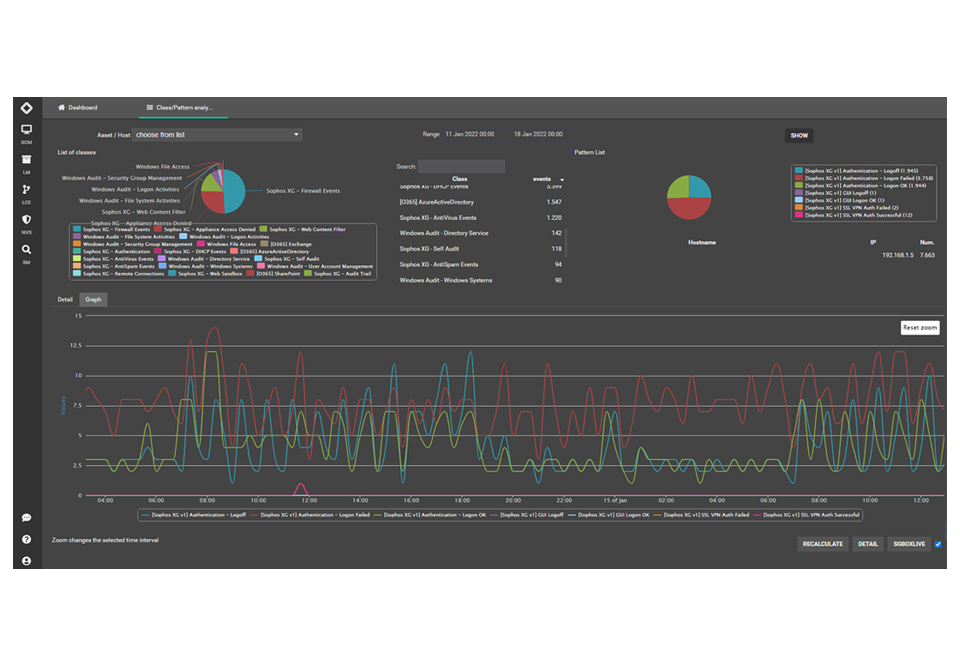Sort the class table by events arrow
Viewport: 960px width, 665px height.
click(x=562, y=179)
